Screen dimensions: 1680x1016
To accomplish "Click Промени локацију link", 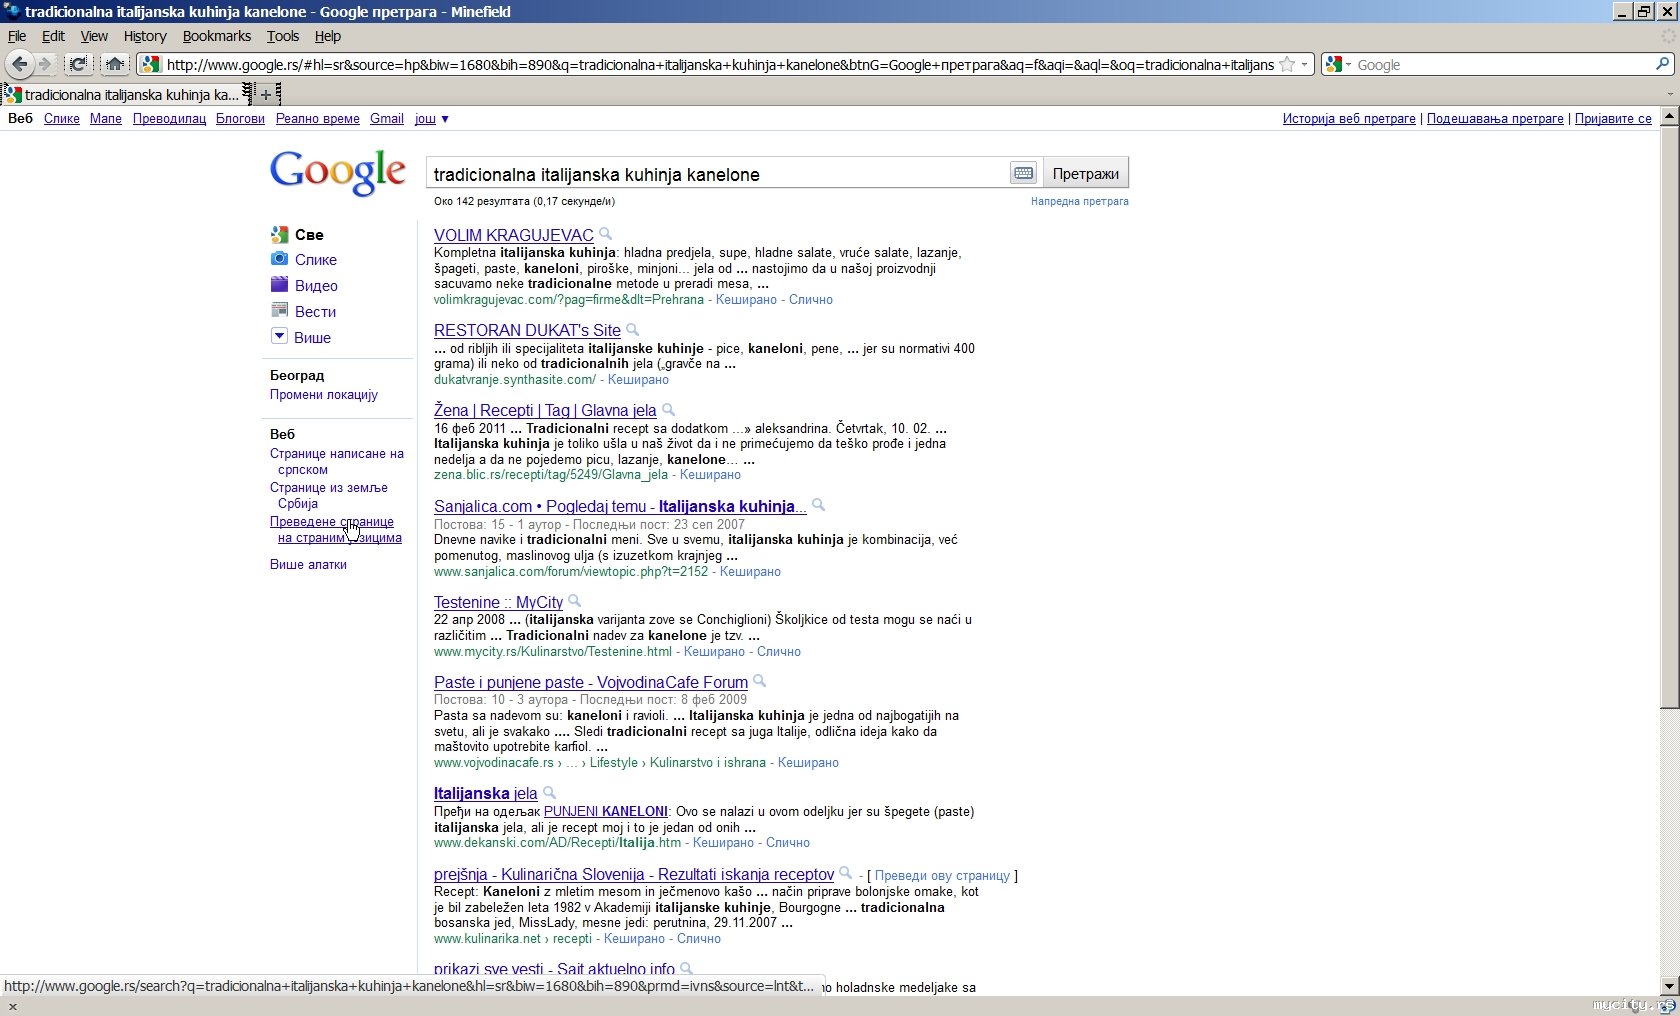I will [324, 394].
